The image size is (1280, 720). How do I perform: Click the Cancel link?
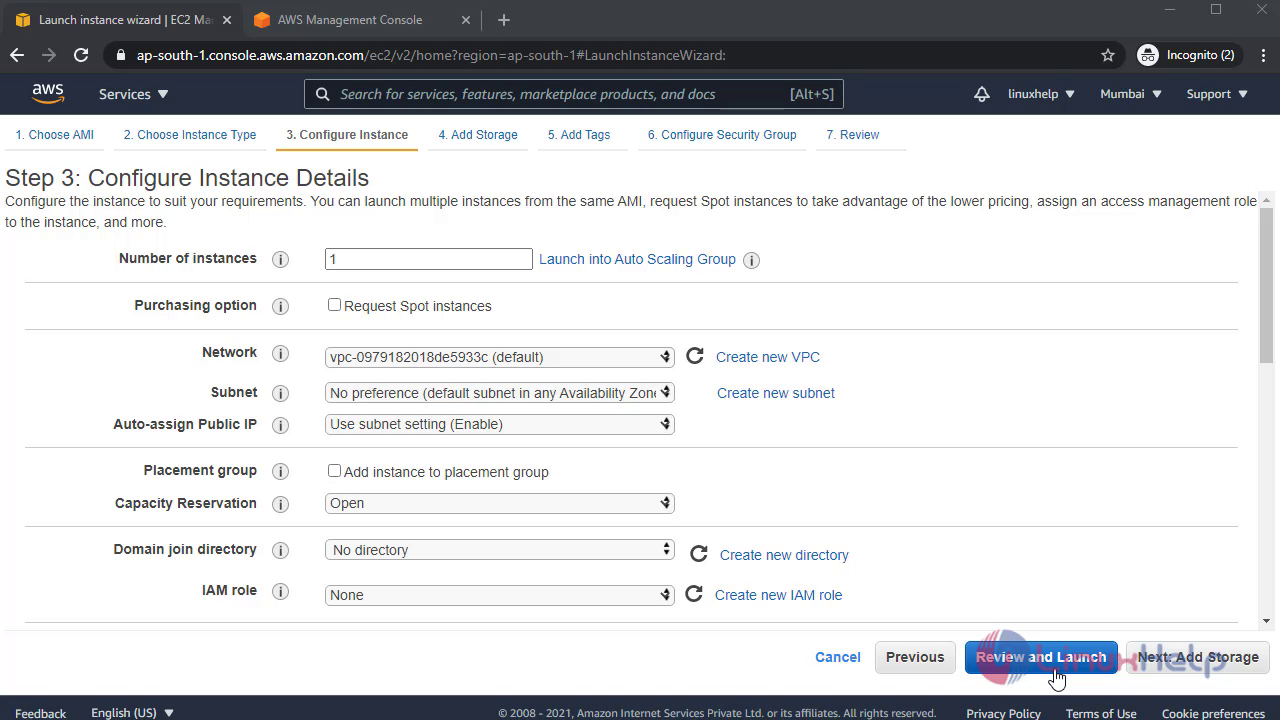pos(838,657)
